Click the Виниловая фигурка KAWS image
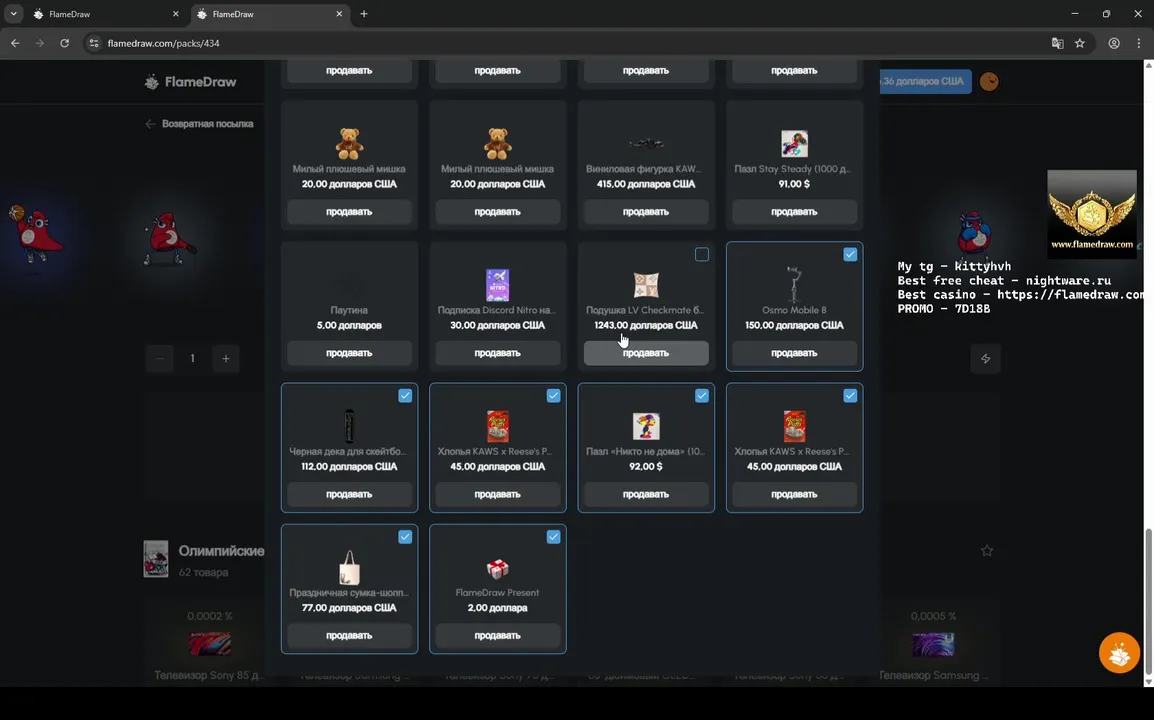This screenshot has height=720, width=1154. tap(645, 143)
